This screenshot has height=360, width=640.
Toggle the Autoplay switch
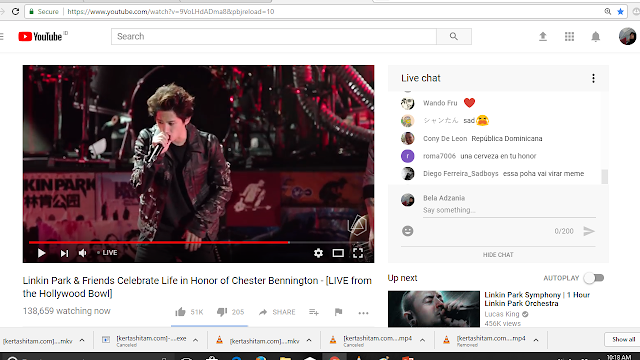[593, 278]
